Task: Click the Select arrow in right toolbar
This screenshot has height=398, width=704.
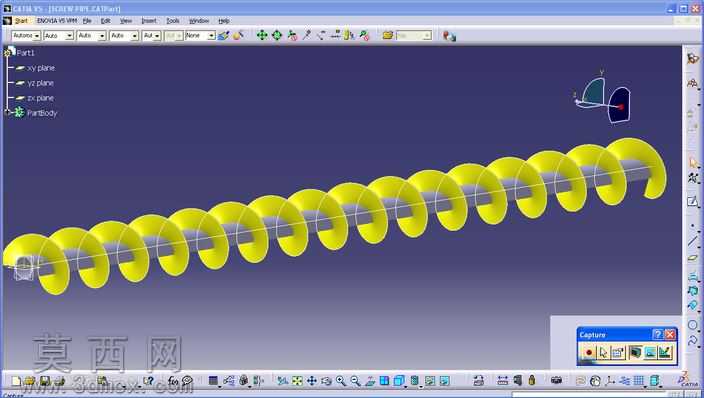Action: point(693,163)
